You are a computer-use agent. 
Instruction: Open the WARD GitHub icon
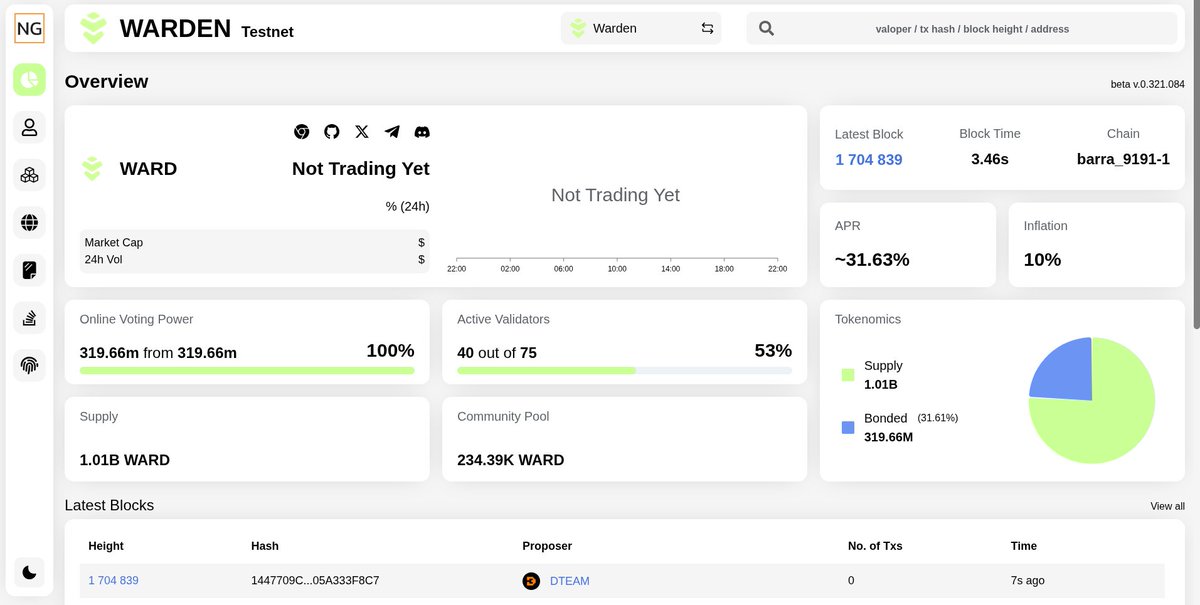(332, 131)
